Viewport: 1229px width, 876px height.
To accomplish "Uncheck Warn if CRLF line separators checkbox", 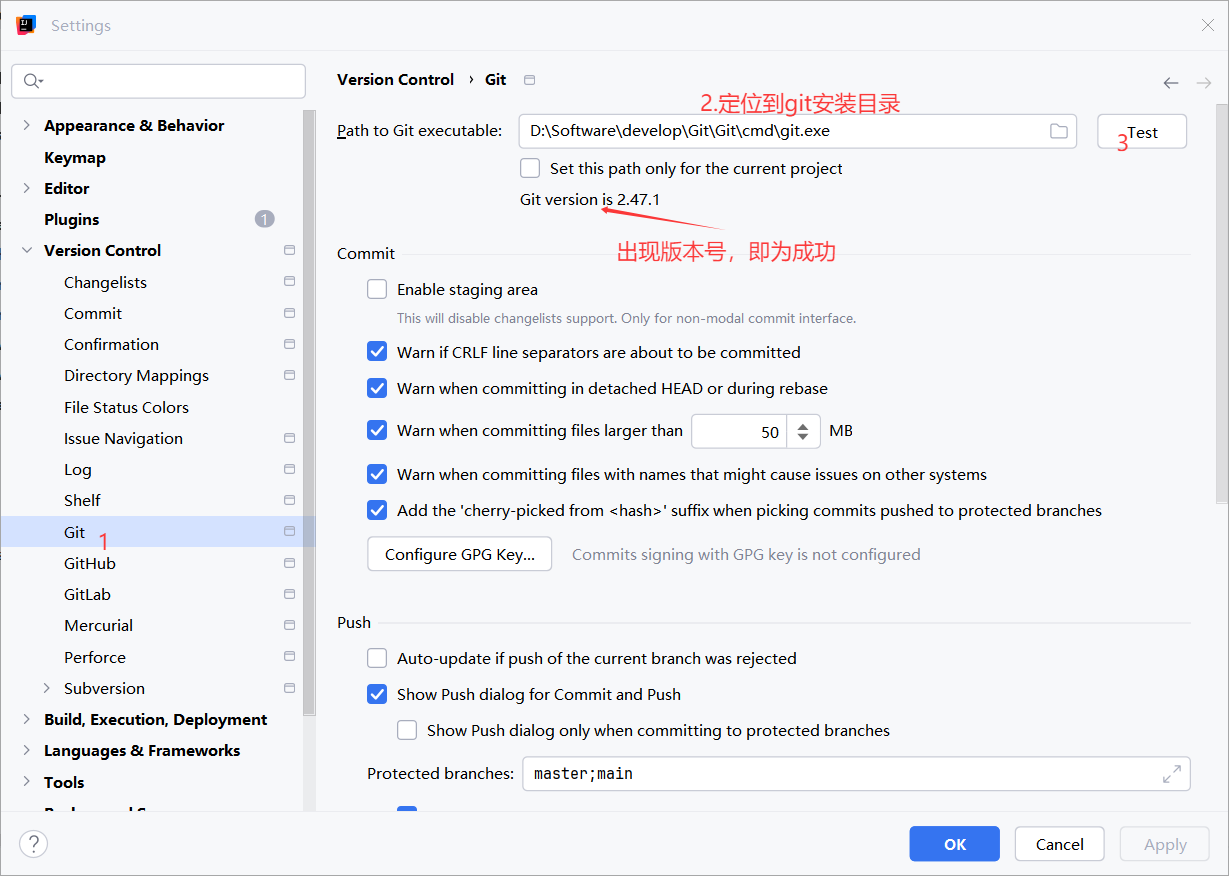I will point(377,352).
